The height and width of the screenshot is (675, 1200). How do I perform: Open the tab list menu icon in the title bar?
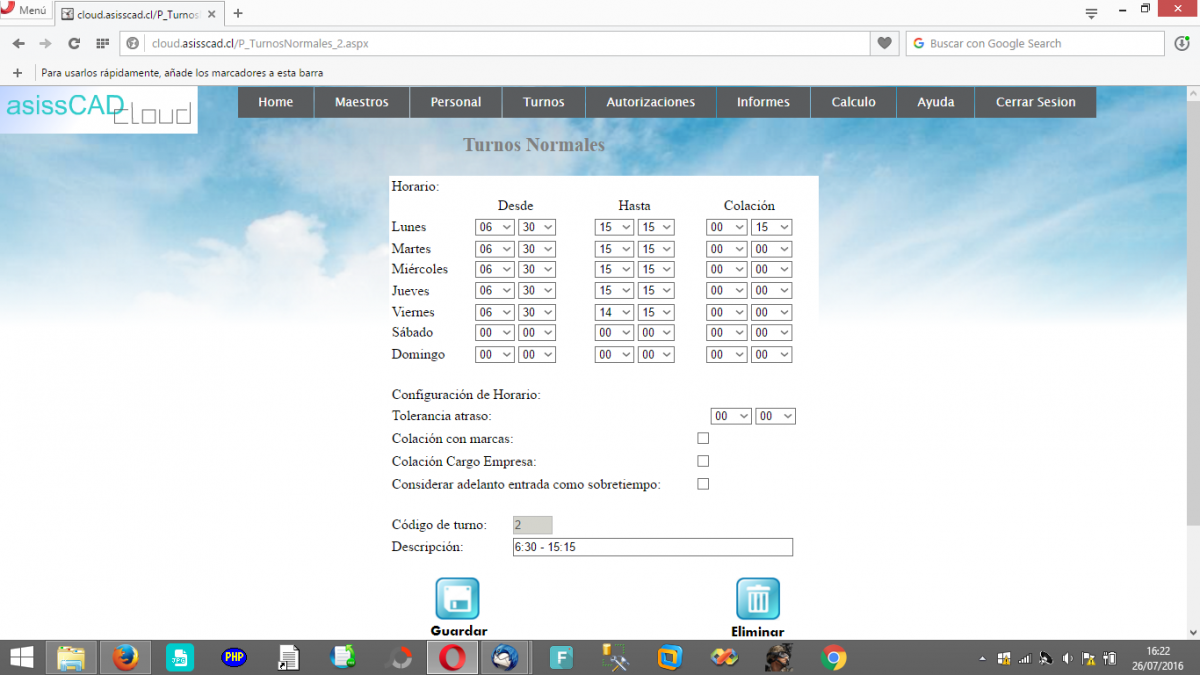click(x=1093, y=14)
